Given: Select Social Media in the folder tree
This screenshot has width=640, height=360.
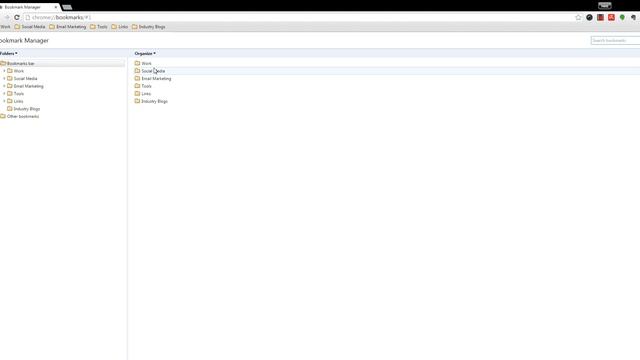Looking at the screenshot, I should pyautogui.click(x=22, y=78).
